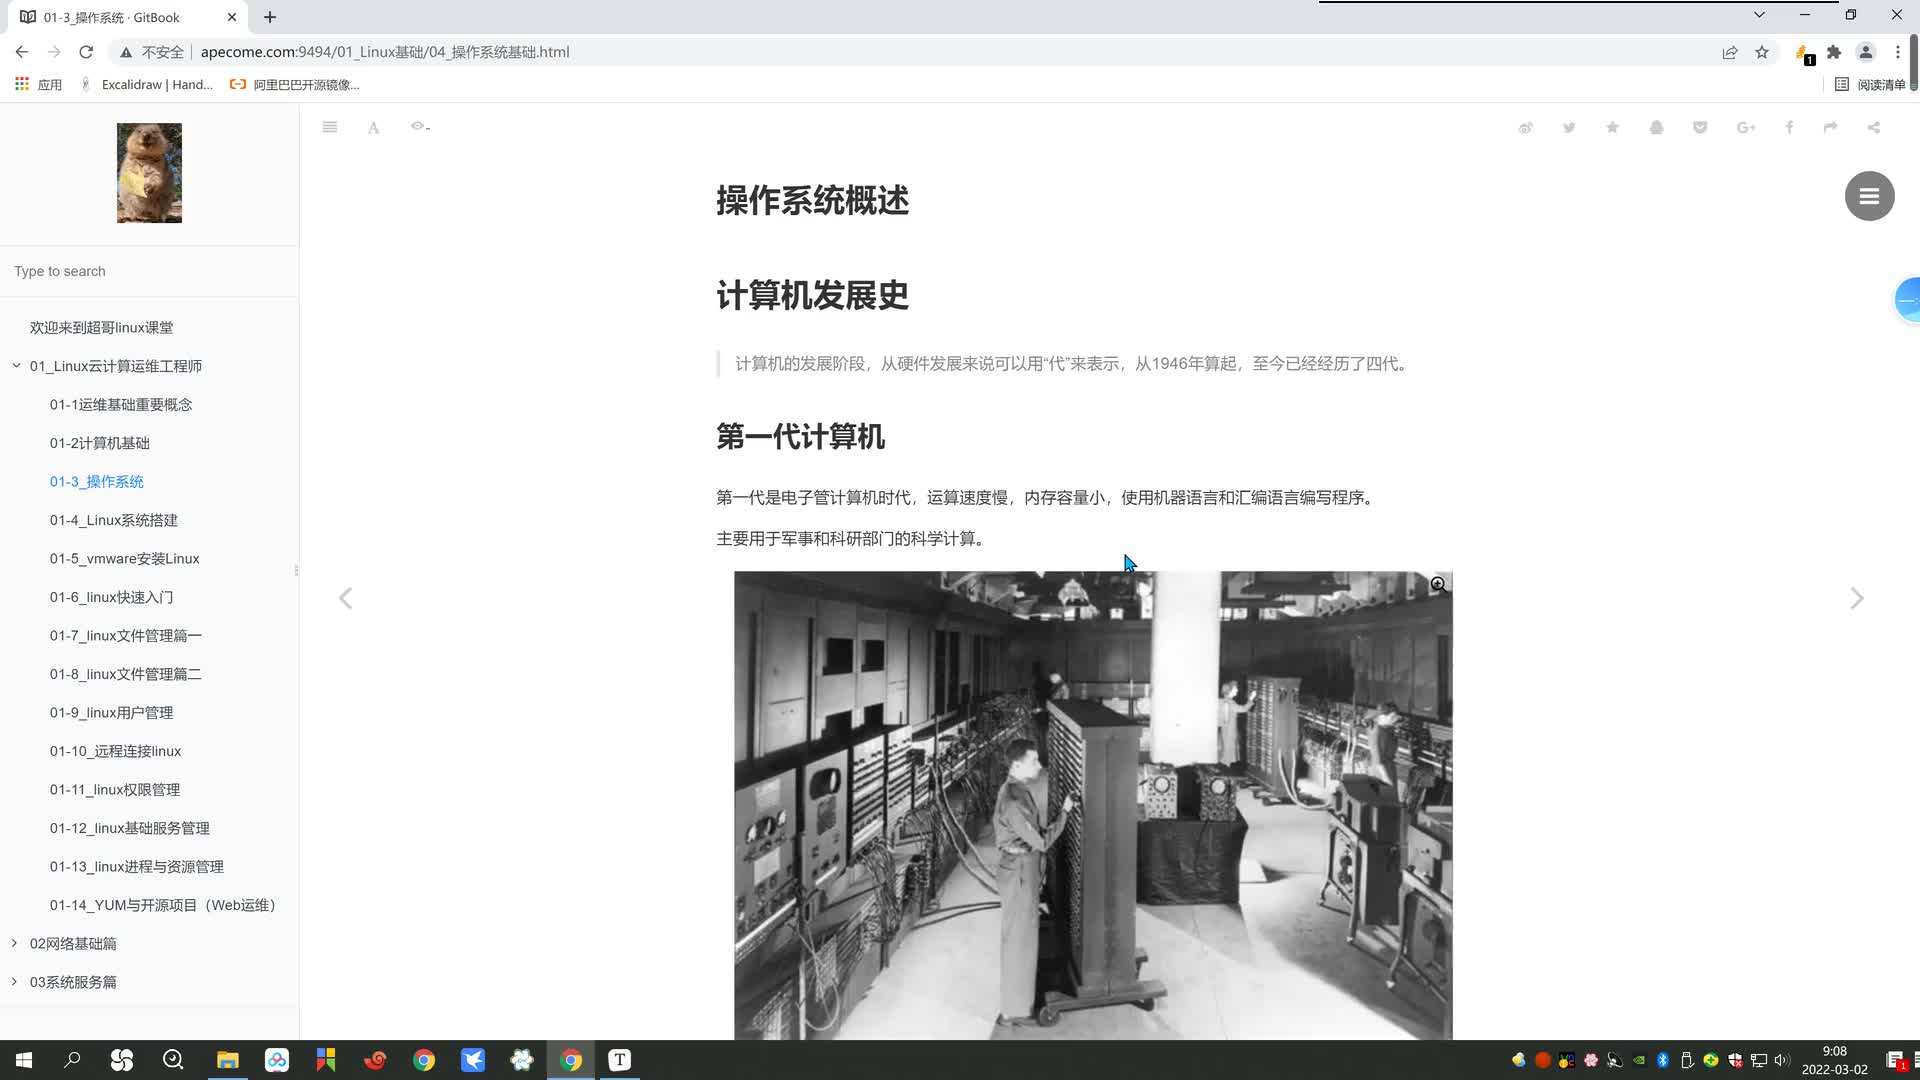
Task: Zoom the ENIAC photo magnifier icon
Action: point(1438,585)
